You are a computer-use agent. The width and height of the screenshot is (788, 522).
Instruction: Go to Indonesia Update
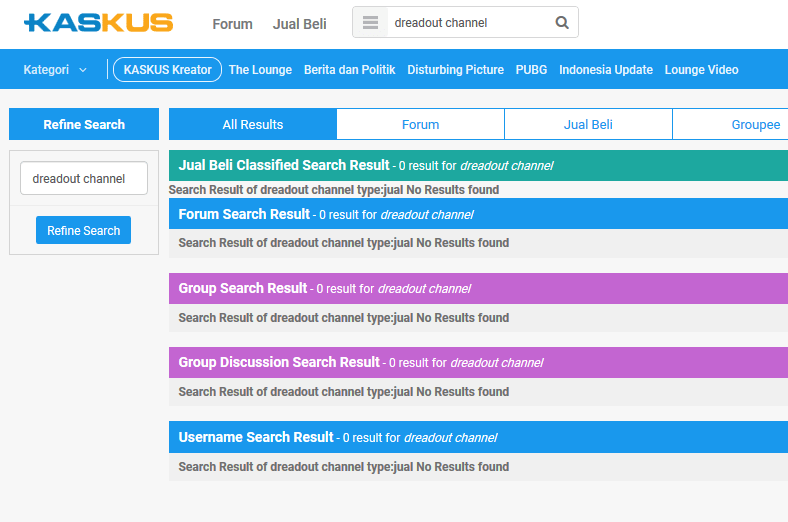coord(606,70)
